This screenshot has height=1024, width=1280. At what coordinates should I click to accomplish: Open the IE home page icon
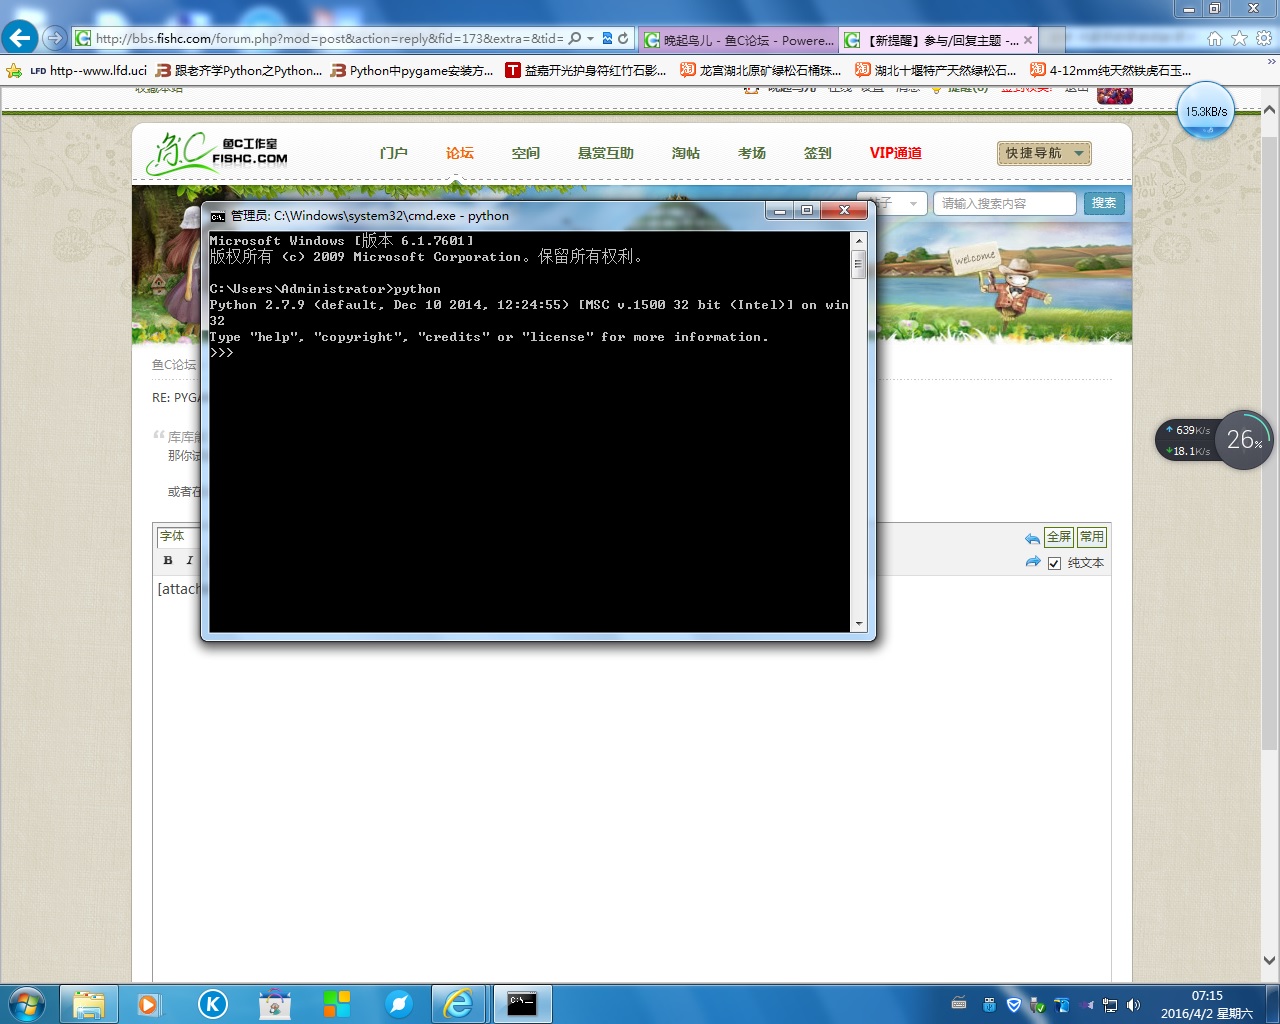point(1215,38)
